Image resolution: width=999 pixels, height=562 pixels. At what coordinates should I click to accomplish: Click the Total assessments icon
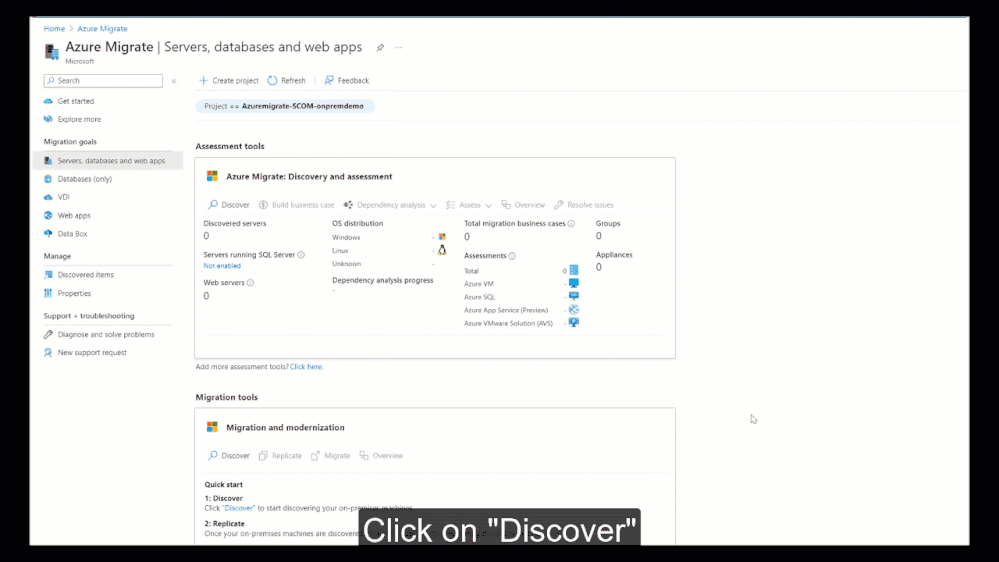tap(574, 270)
